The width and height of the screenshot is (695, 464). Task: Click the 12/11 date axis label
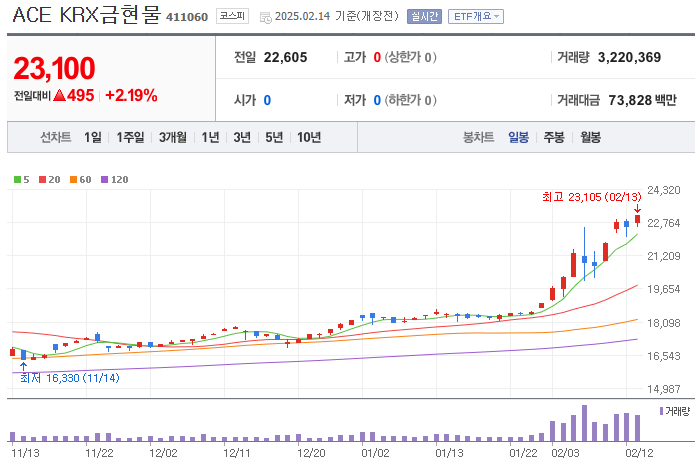pyautogui.click(x=237, y=453)
